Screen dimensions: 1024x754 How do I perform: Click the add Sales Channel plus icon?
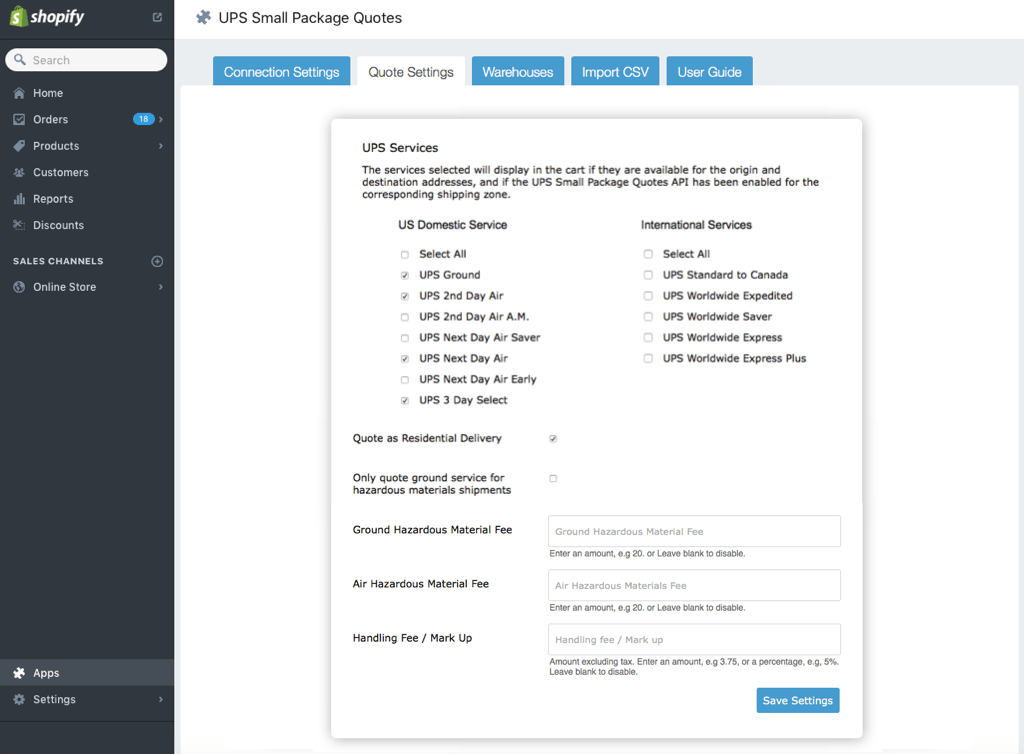click(156, 261)
